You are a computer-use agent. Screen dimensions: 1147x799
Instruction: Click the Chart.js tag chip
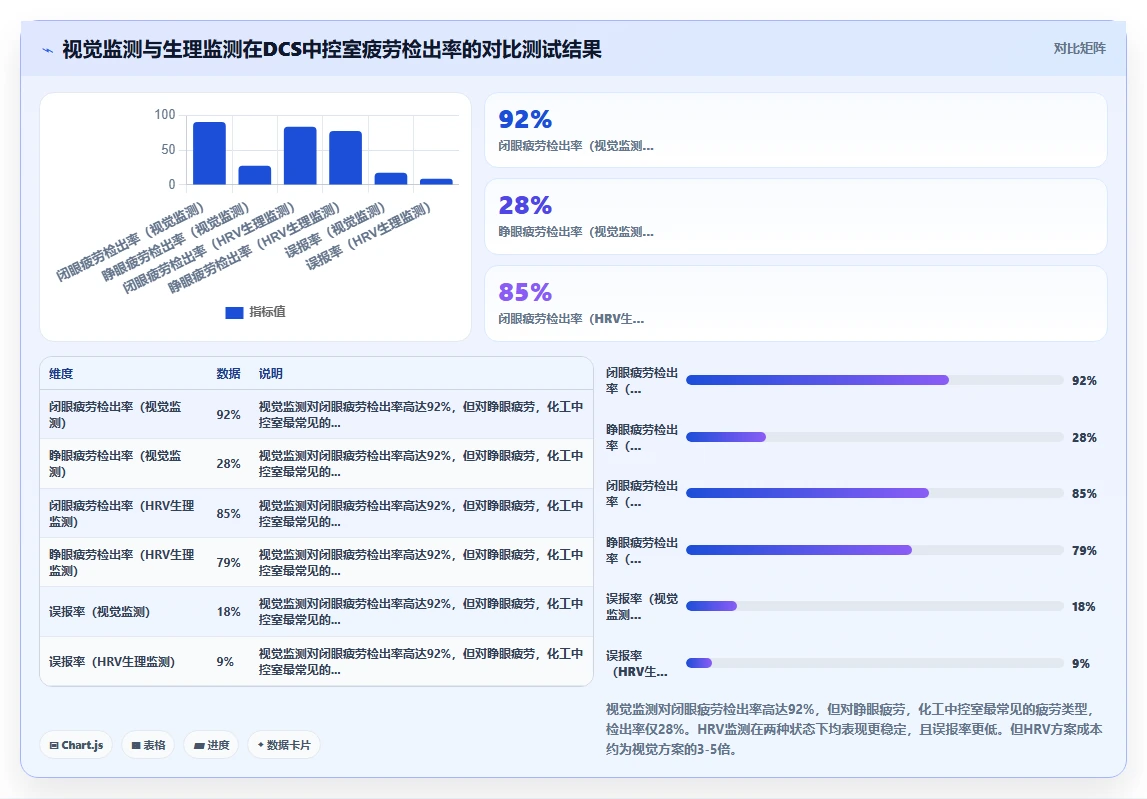pyautogui.click(x=76, y=745)
